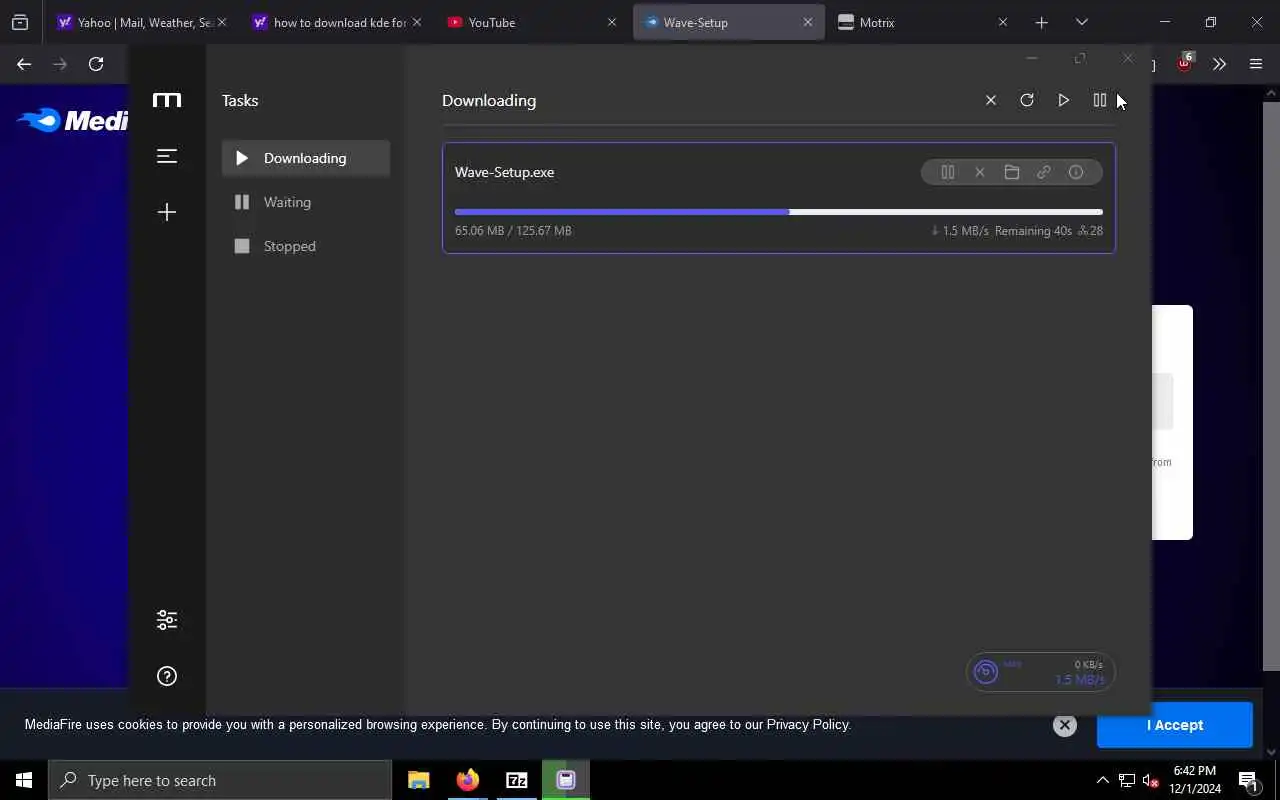
Task: Go back in the browser
Action: point(24,64)
